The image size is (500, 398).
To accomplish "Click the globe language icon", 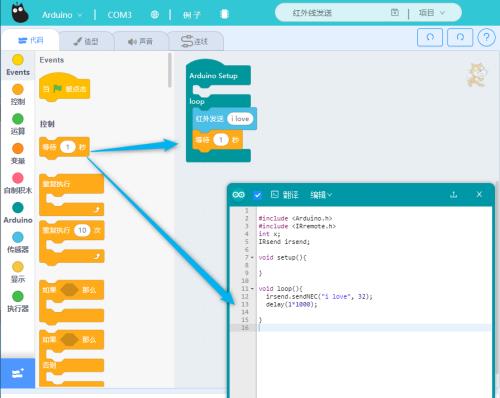I will click(155, 15).
